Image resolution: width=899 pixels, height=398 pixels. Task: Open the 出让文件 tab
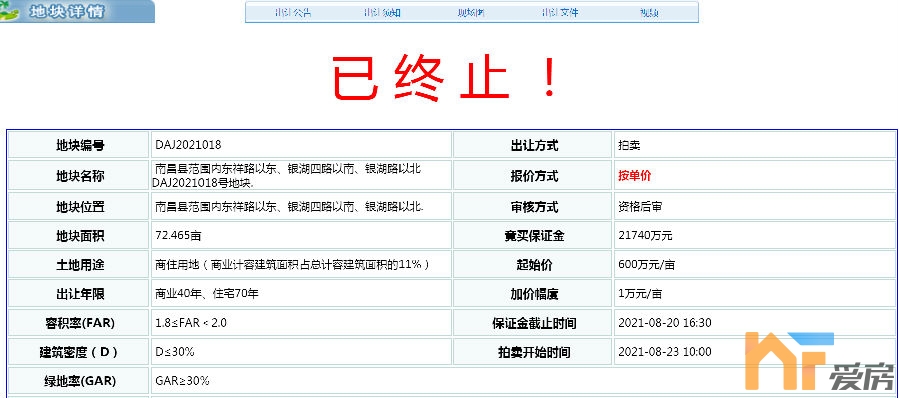[560, 13]
